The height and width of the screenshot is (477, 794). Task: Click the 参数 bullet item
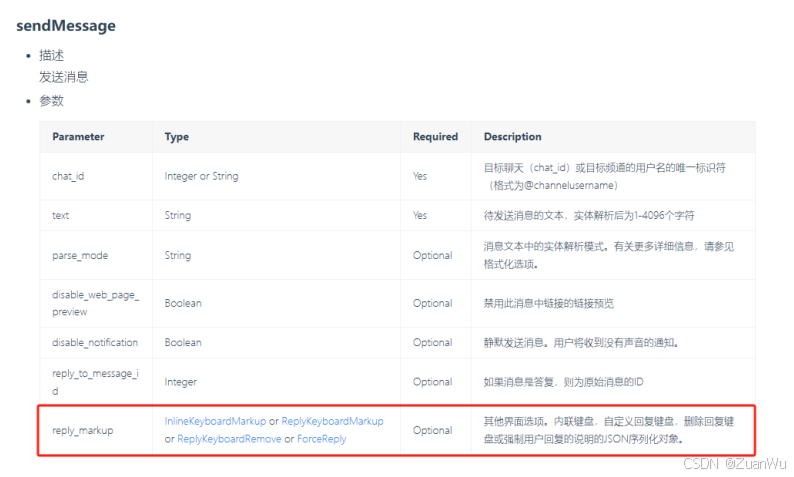click(52, 101)
